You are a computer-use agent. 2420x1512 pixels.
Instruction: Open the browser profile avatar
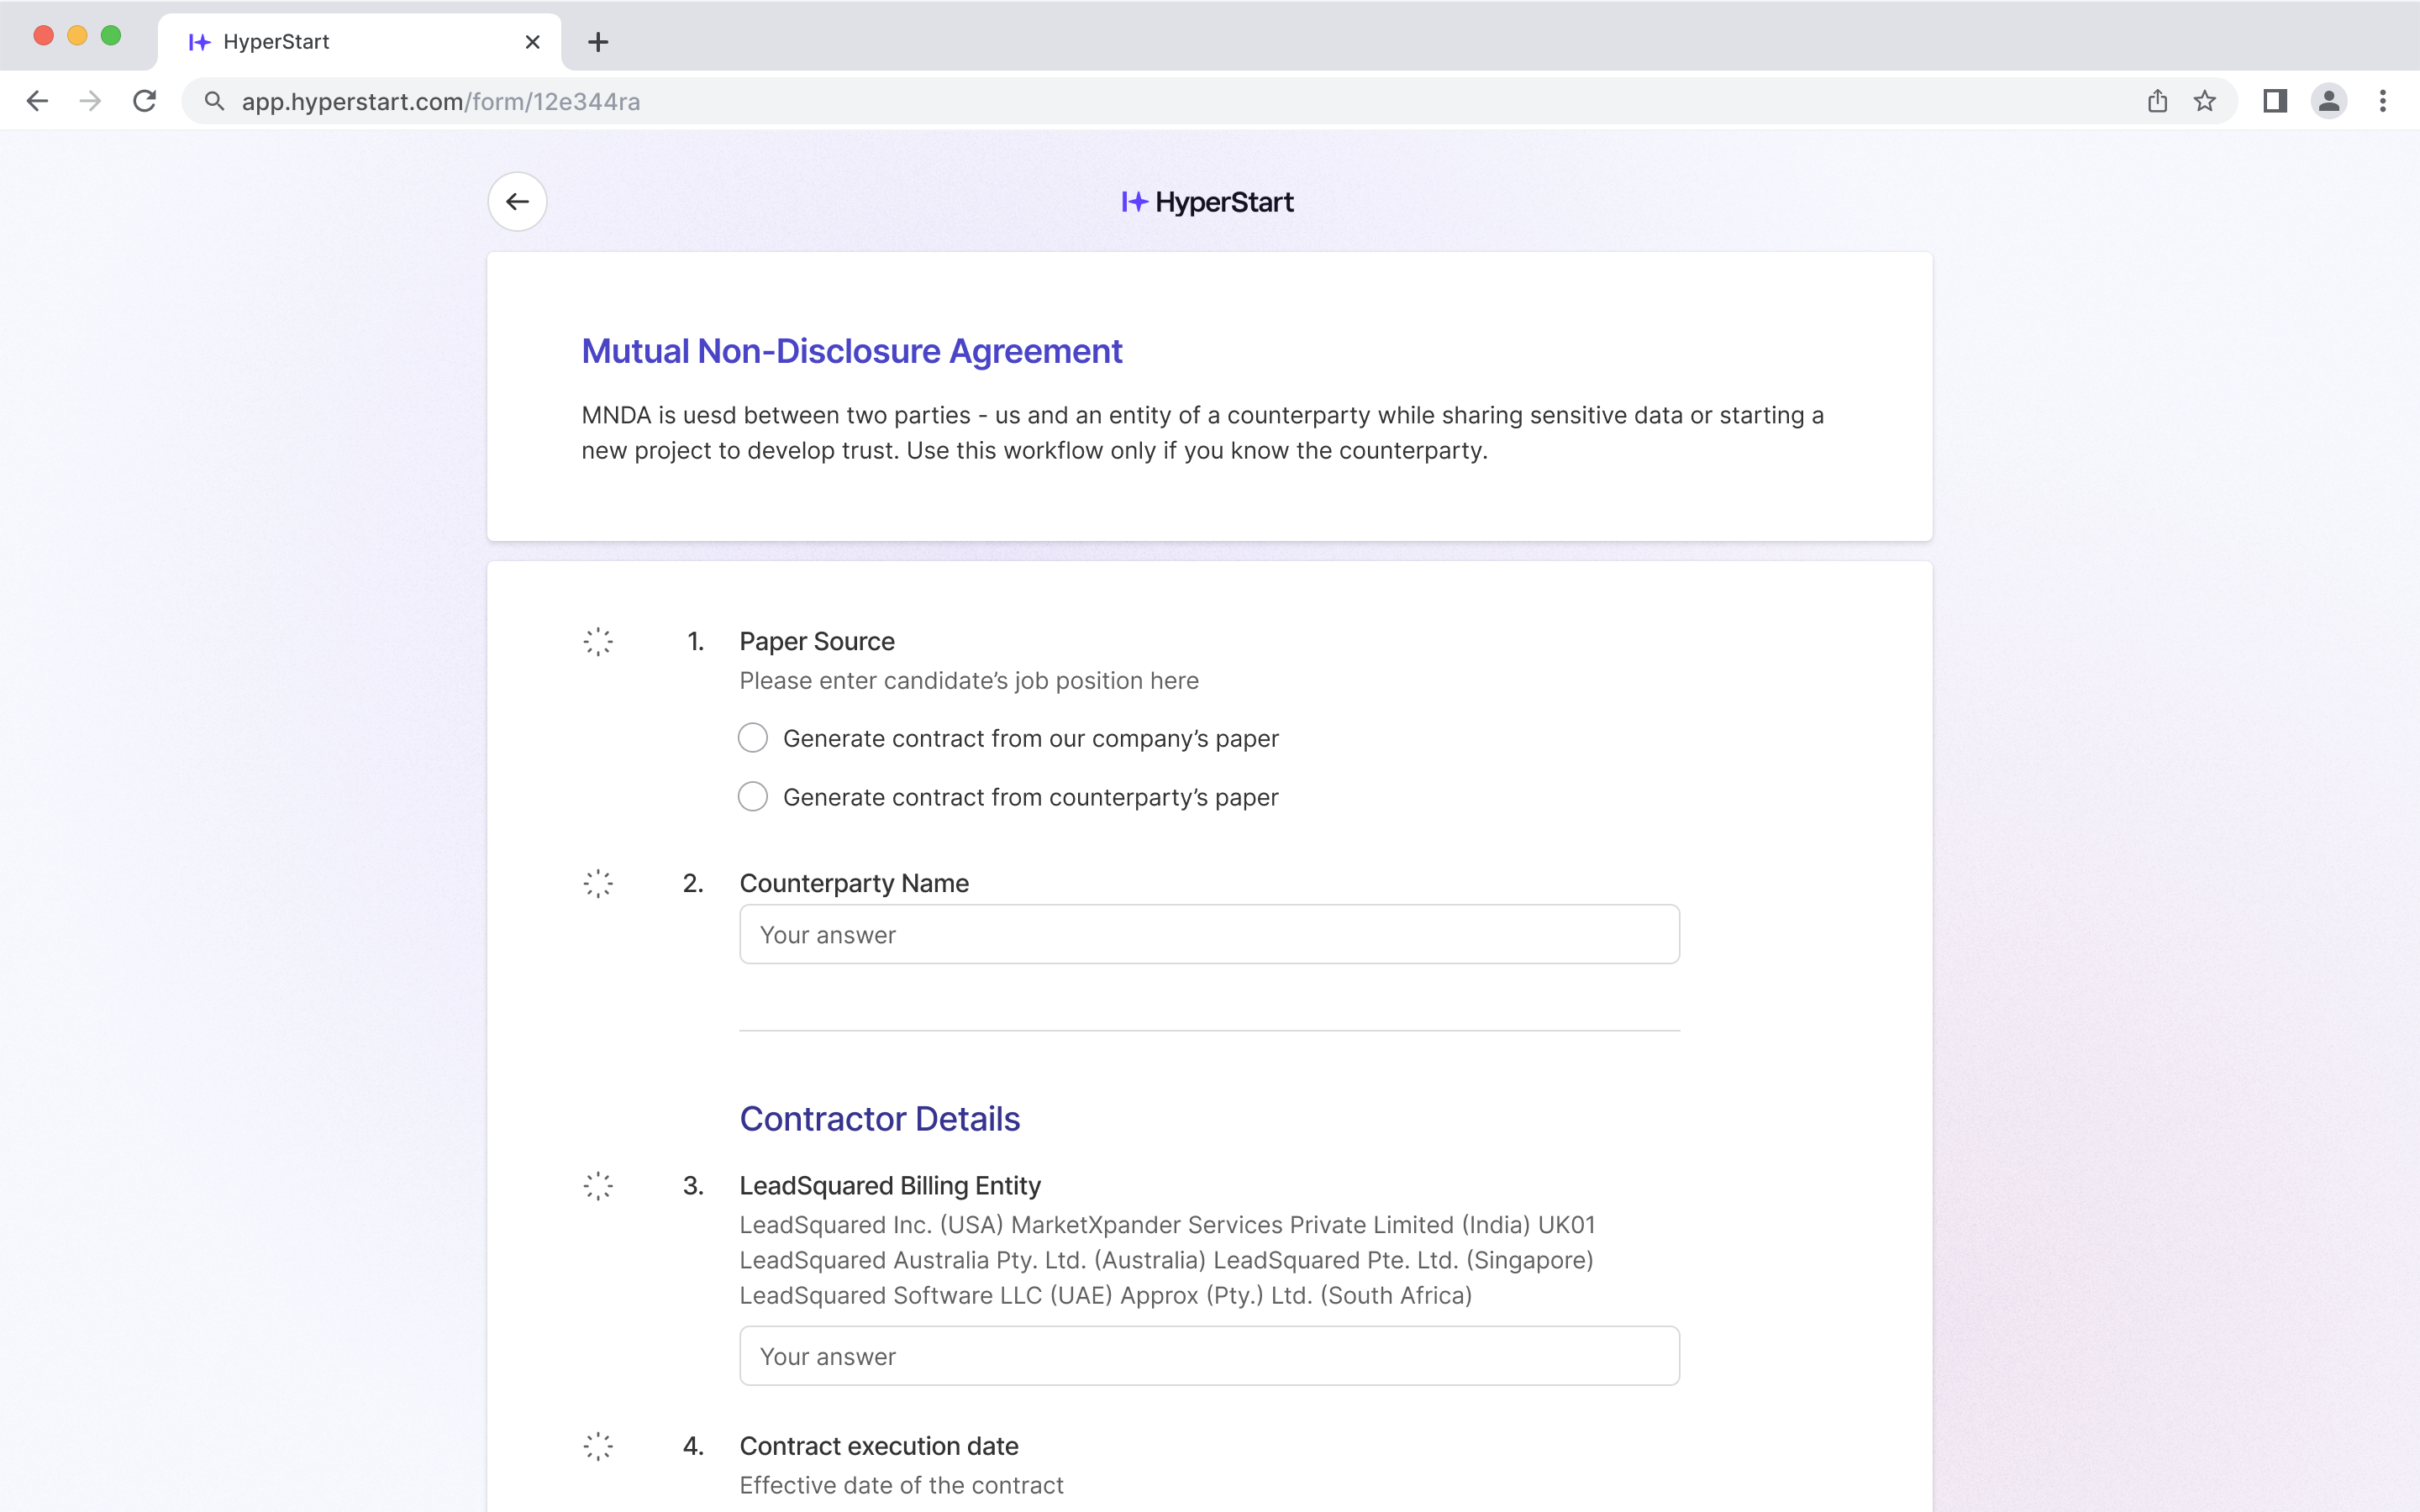(2329, 101)
